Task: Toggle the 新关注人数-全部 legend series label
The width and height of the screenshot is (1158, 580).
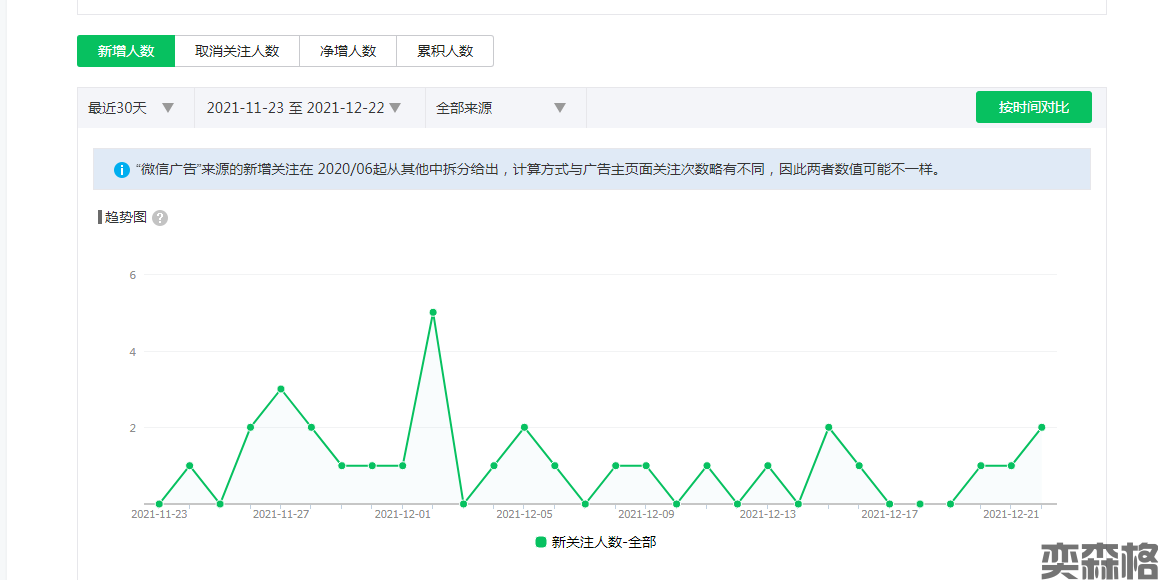Action: tap(604, 542)
